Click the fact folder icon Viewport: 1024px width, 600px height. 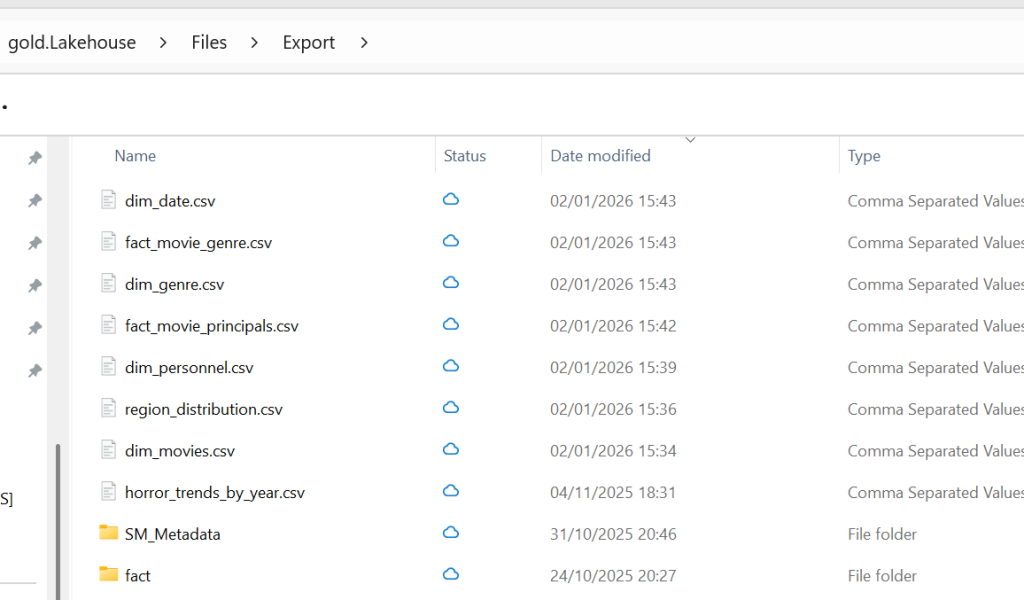108,574
